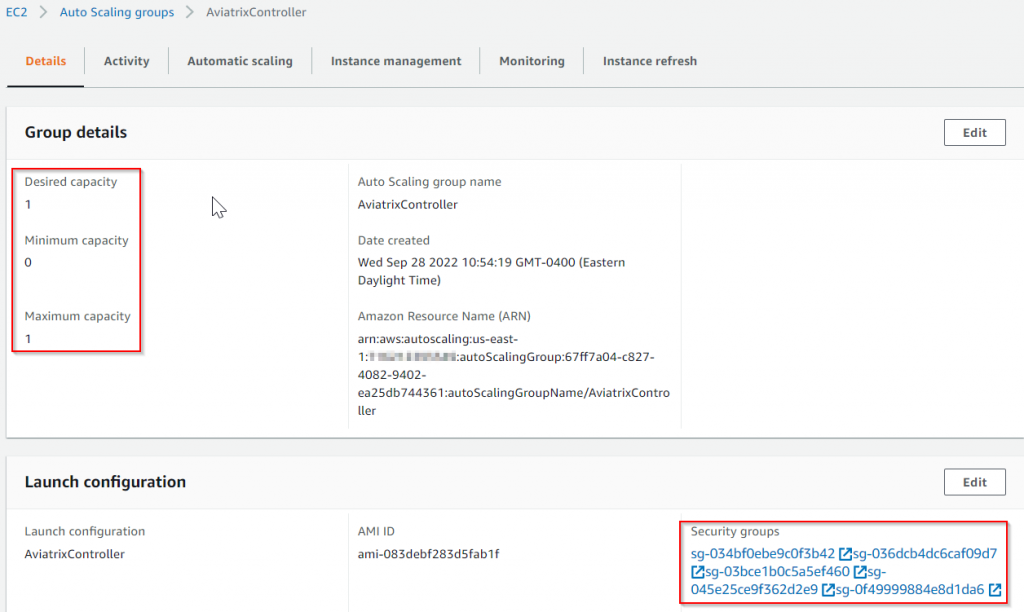The width and height of the screenshot is (1024, 612).
Task: Open the Activity tab
Action: (127, 61)
